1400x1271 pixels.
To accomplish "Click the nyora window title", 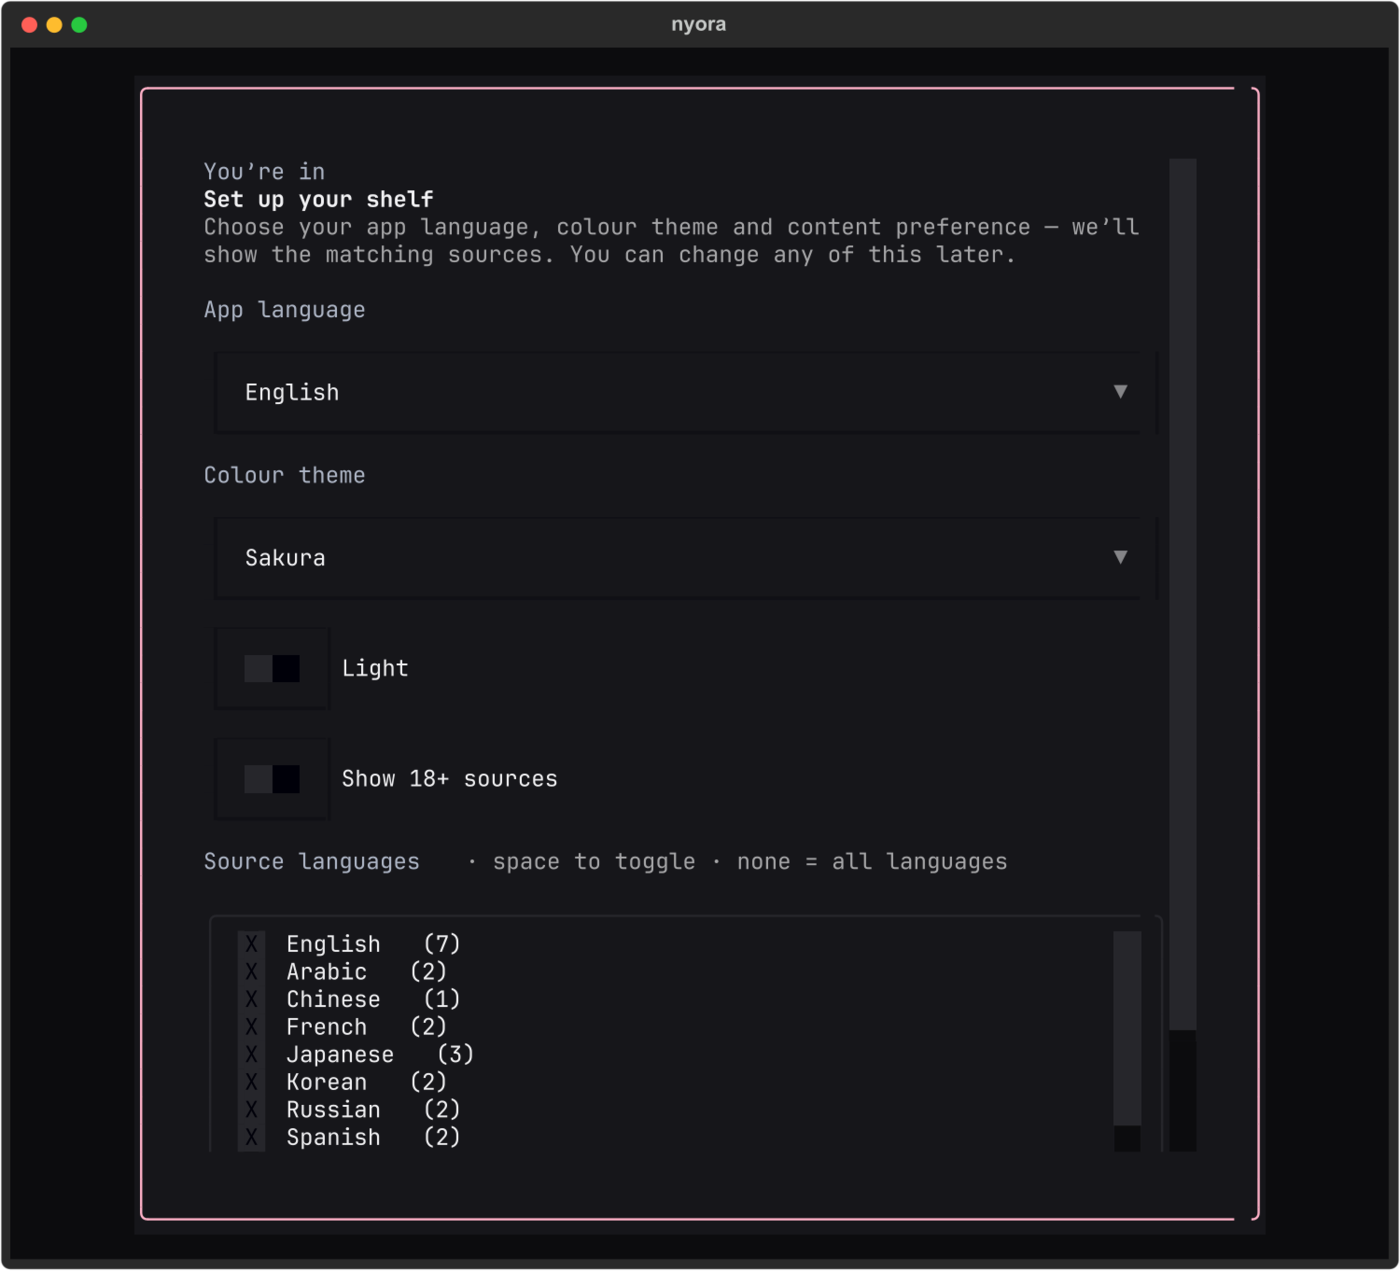I will (699, 24).
